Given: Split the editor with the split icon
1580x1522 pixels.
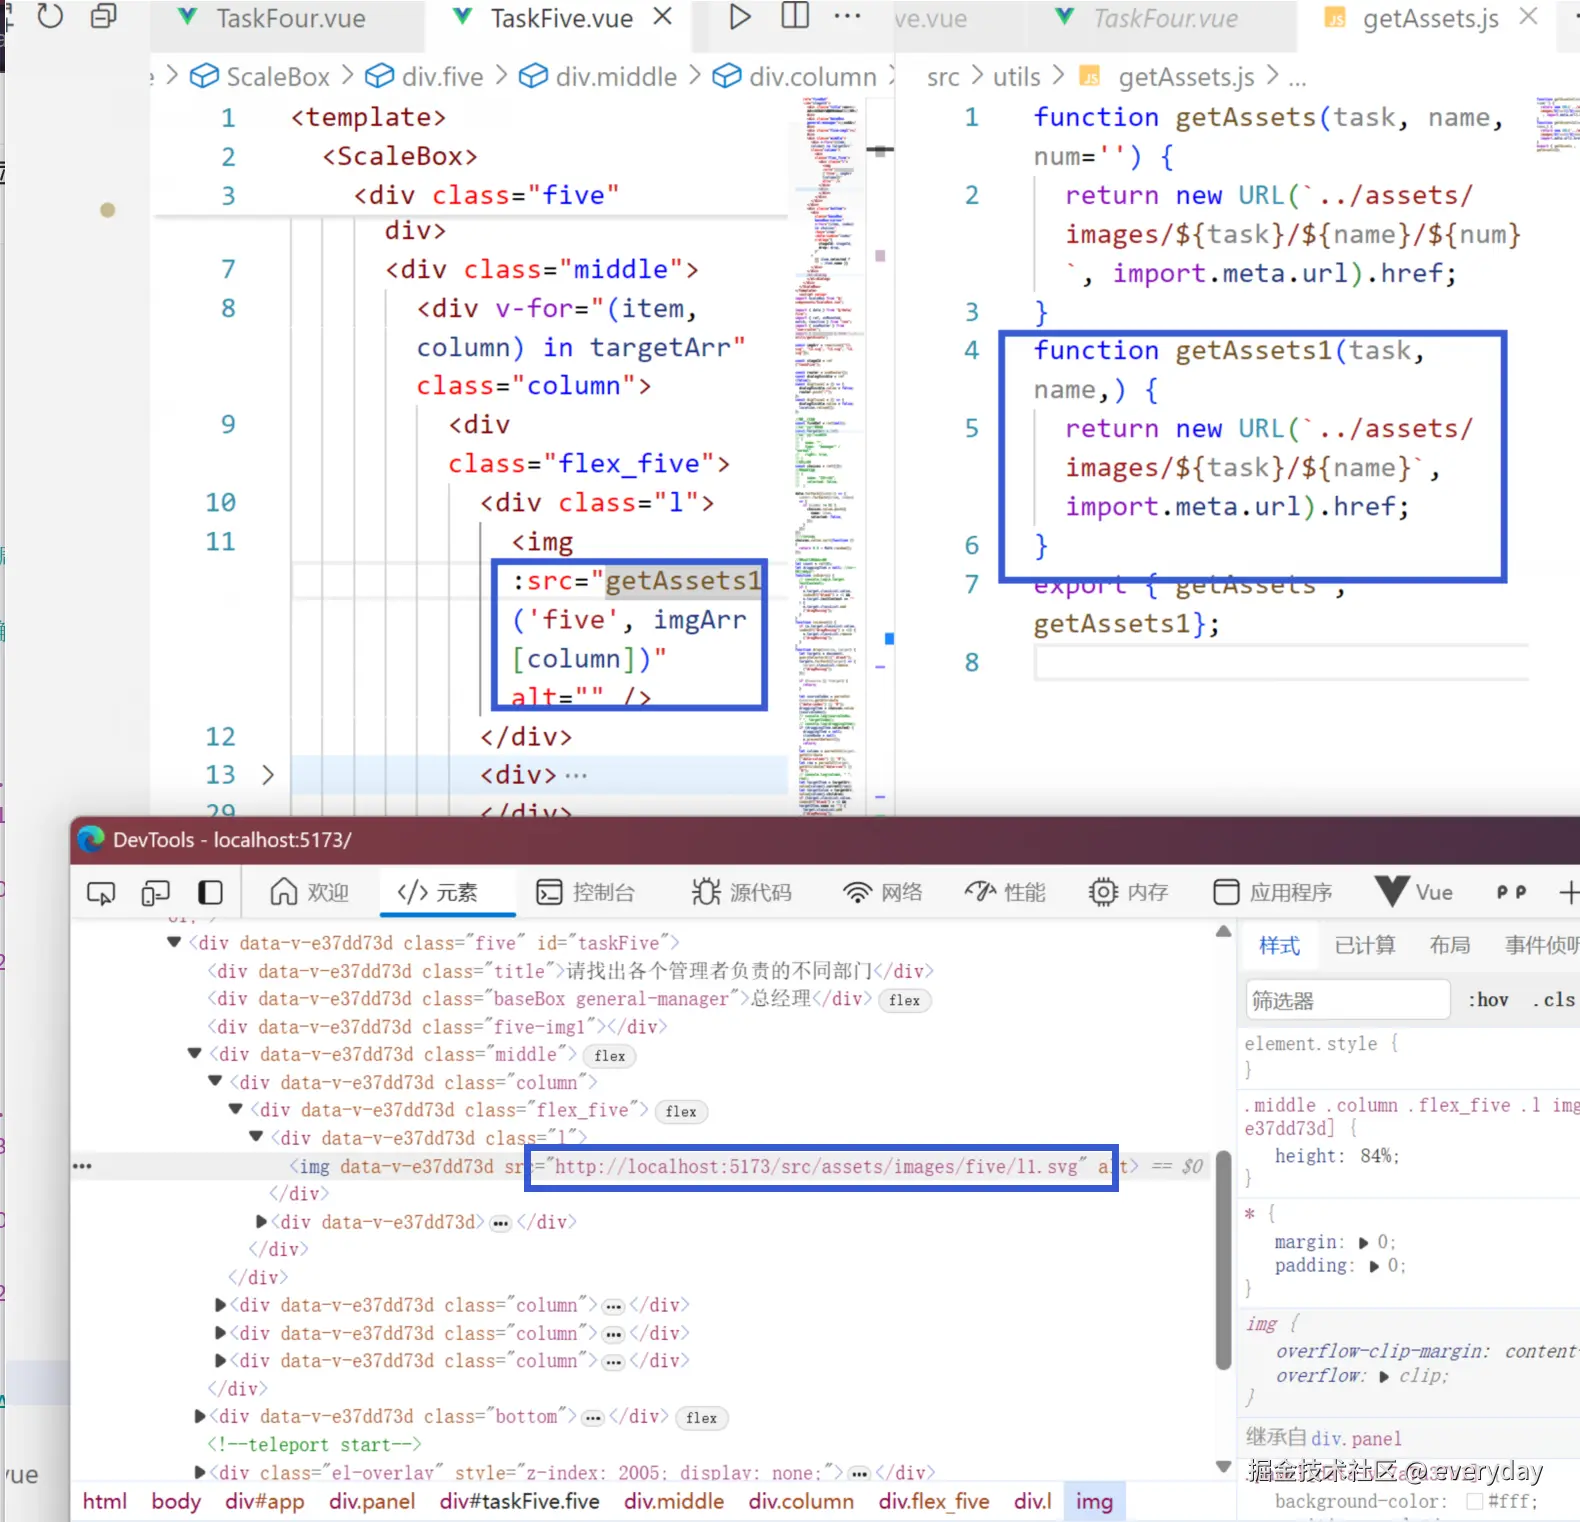Looking at the screenshot, I should click(795, 16).
